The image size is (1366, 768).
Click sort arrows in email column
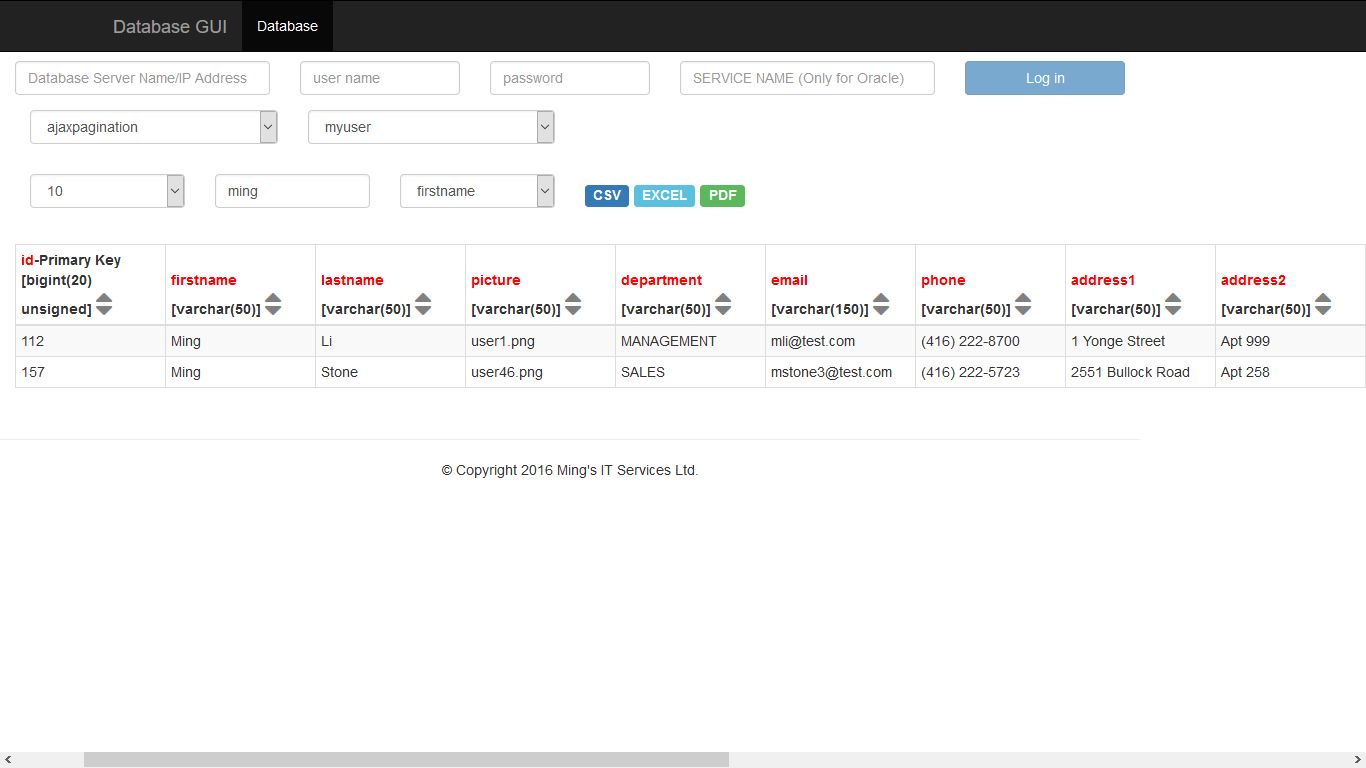[881, 305]
